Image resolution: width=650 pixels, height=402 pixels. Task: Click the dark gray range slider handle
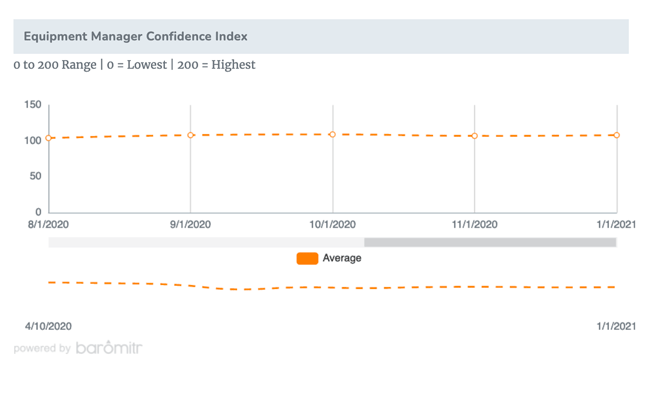pos(490,242)
